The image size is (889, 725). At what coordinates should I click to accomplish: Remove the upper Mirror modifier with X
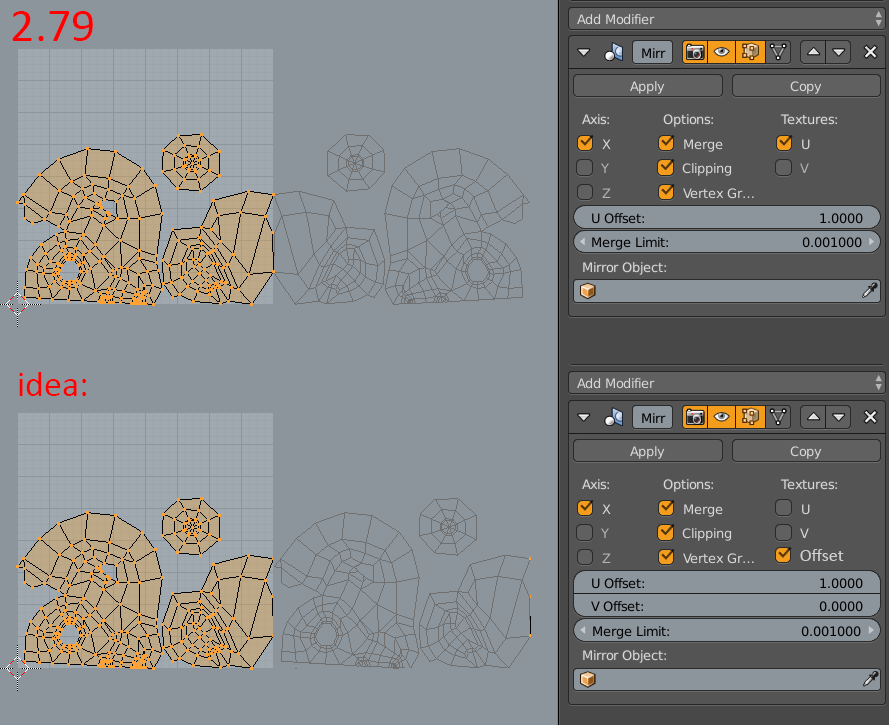[870, 52]
